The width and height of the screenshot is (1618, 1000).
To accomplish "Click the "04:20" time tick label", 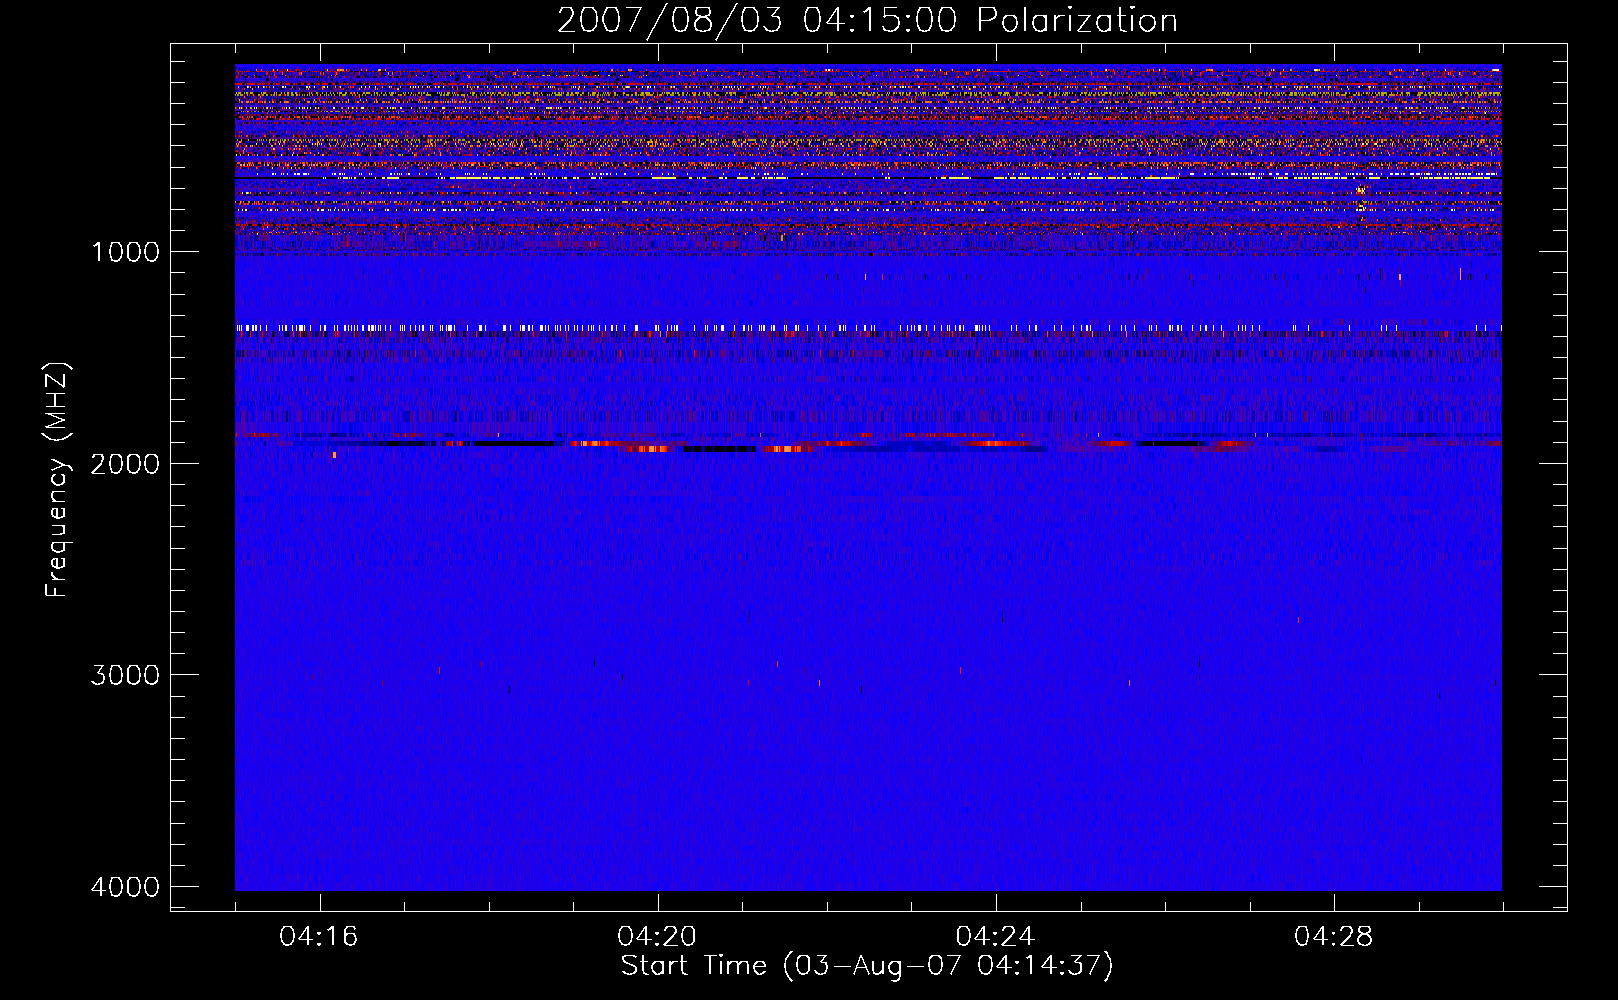I will pyautogui.click(x=657, y=937).
